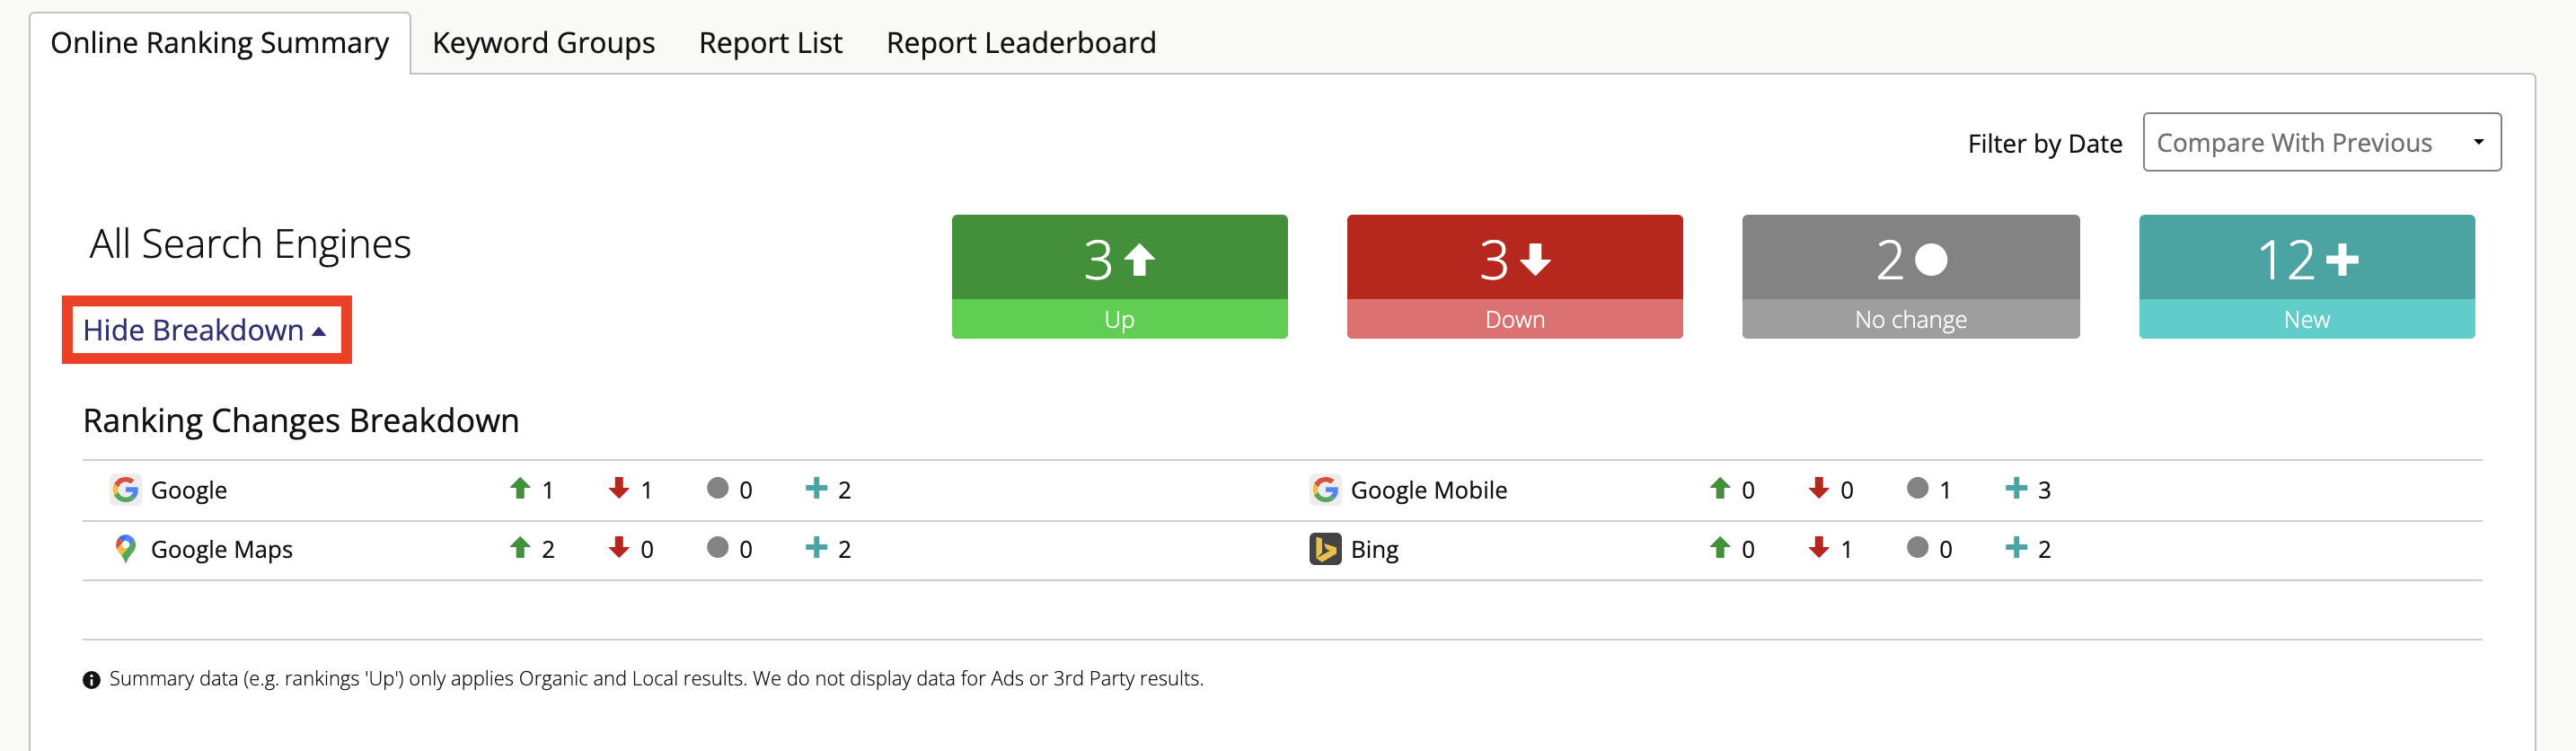This screenshot has height=751, width=2576.
Task: Select the Online Ranking Summary tab
Action: pyautogui.click(x=219, y=43)
